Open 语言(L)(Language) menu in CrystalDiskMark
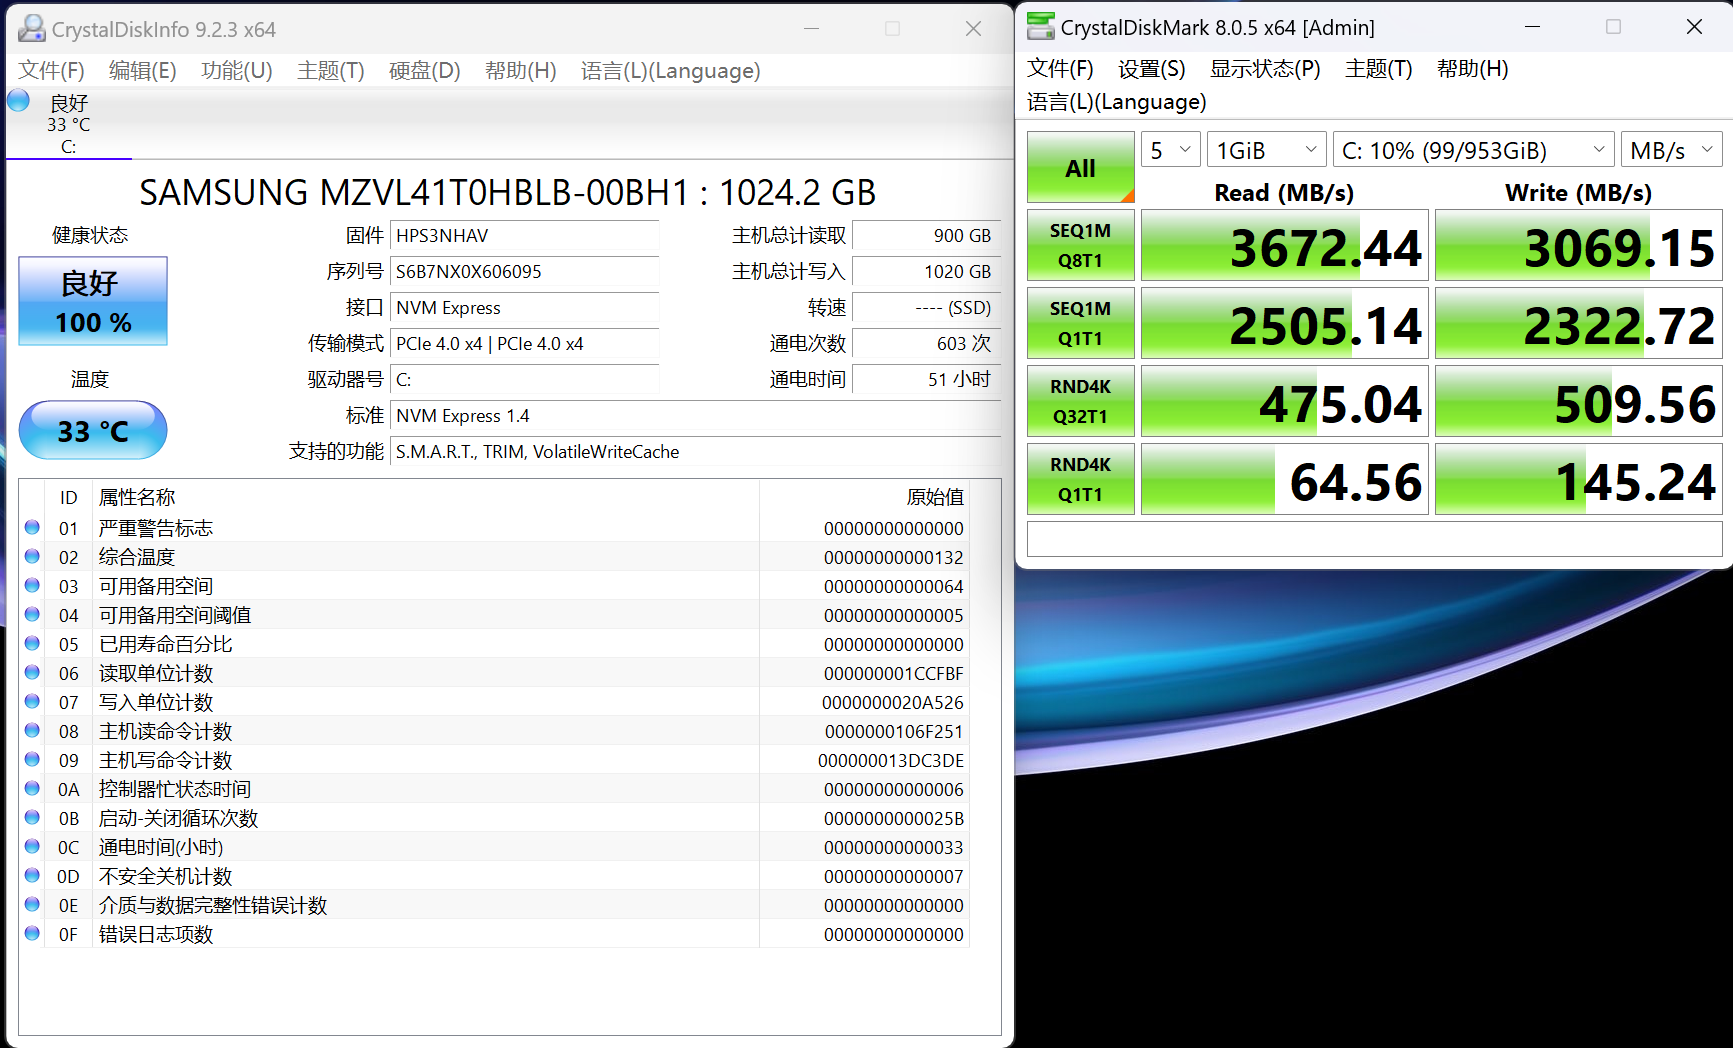 pos(1117,101)
